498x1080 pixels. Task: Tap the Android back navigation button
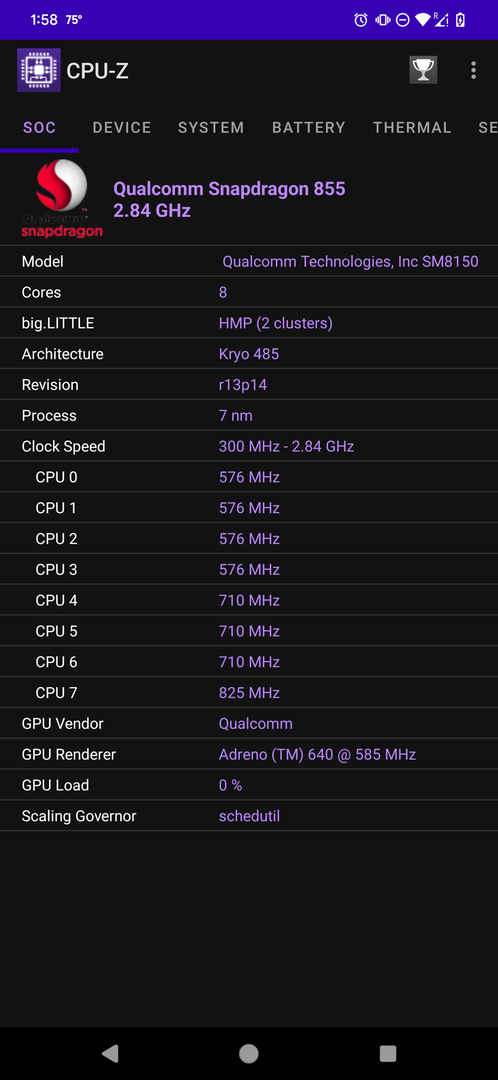point(110,1053)
